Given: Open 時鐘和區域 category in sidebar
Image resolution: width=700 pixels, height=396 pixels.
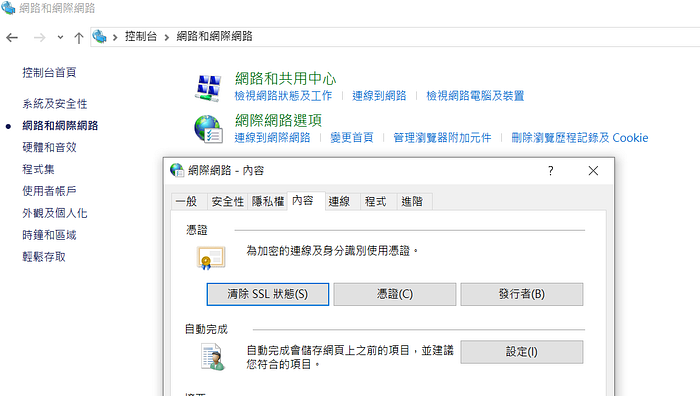Looking at the screenshot, I should pos(49,235).
